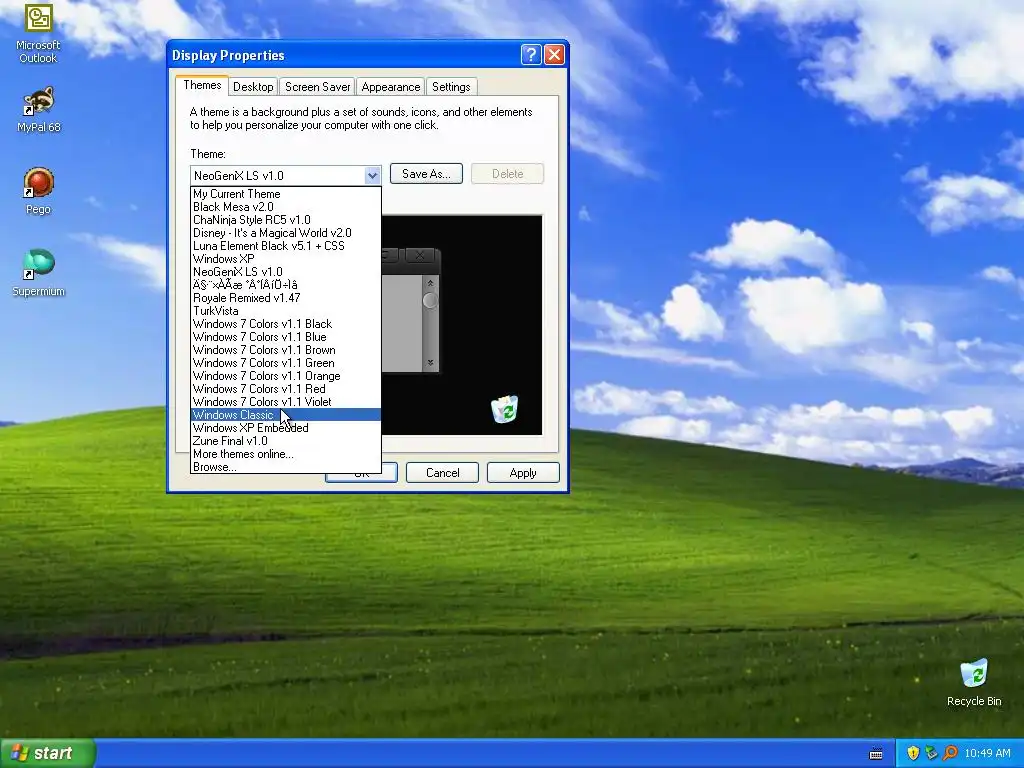Screen dimensions: 1024x768
Task: Click the Start button on the taskbar
Action: 47,753
